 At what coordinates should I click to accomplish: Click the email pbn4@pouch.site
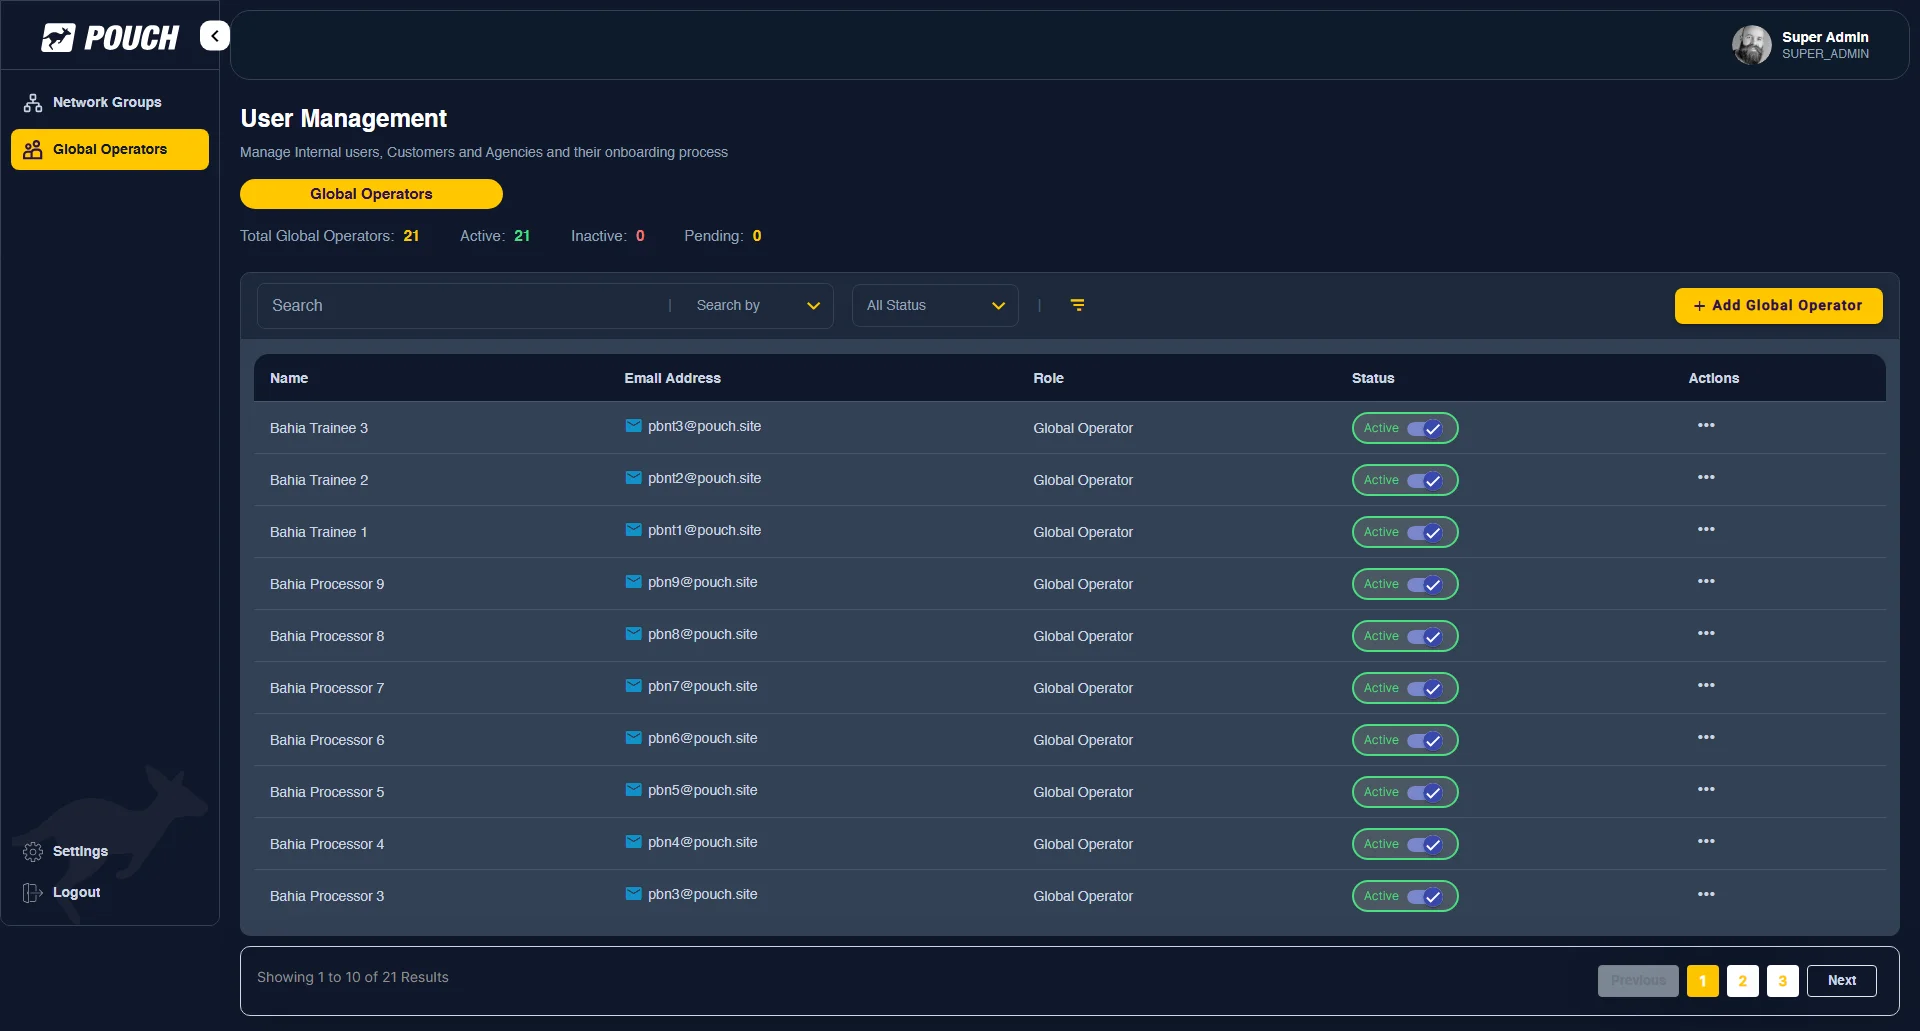point(702,842)
